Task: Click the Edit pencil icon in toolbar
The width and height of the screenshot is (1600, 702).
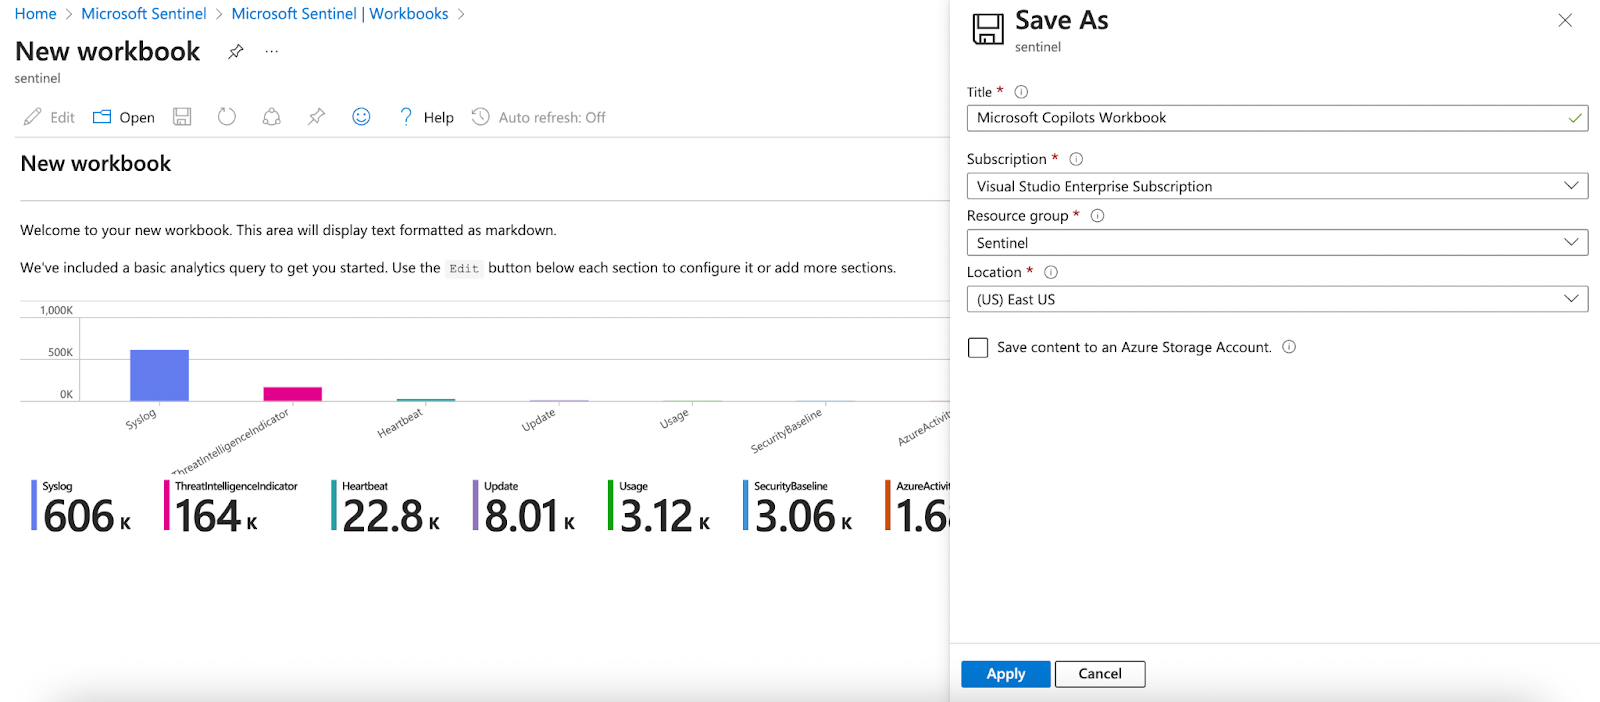Action: pos(33,117)
